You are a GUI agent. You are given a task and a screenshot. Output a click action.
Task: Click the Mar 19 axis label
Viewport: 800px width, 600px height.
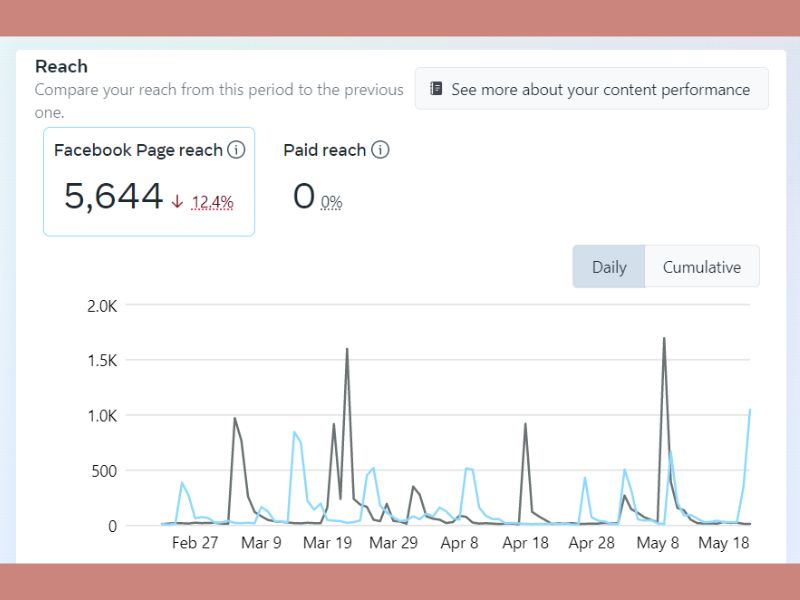(328, 542)
